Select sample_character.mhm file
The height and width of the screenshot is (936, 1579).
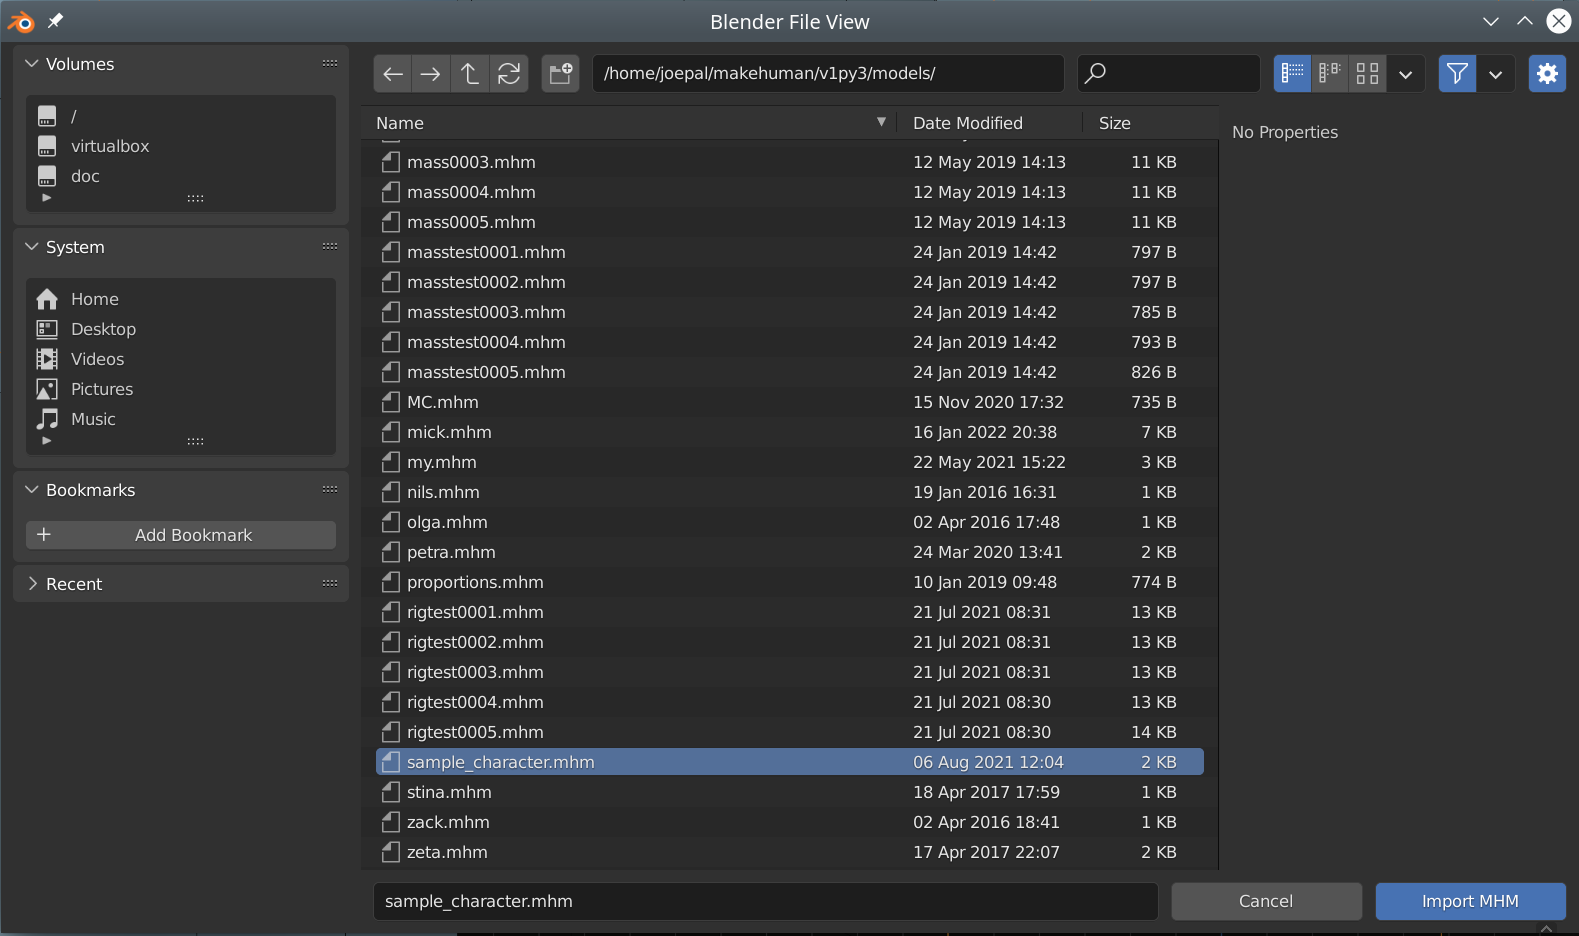[x=790, y=762]
